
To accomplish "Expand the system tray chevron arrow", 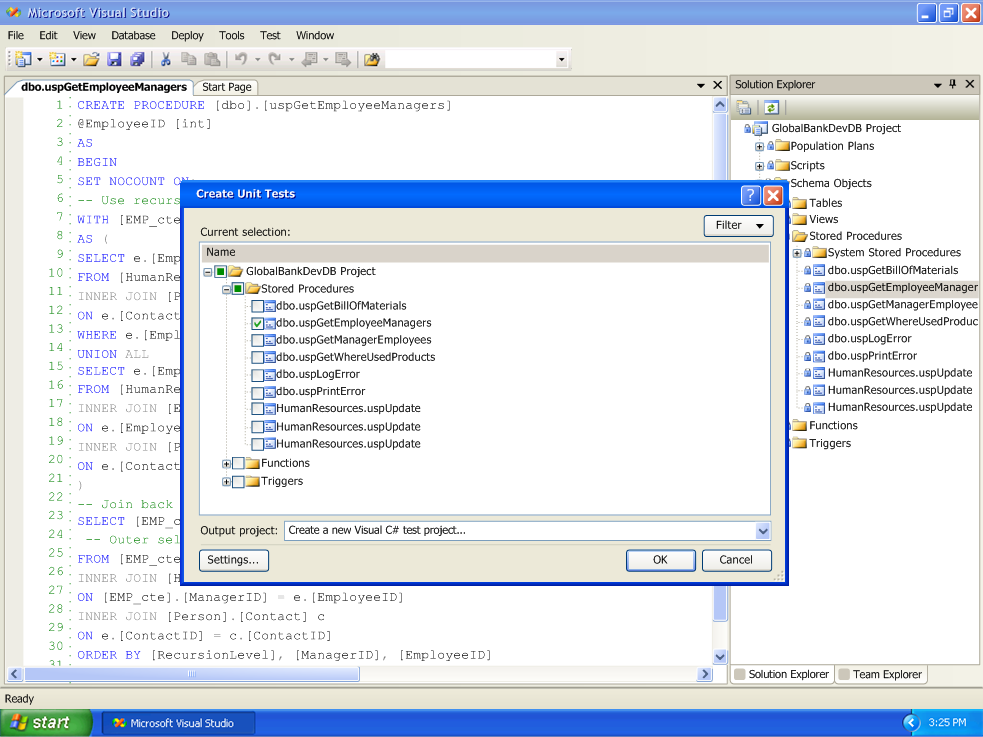I will pos(911,723).
